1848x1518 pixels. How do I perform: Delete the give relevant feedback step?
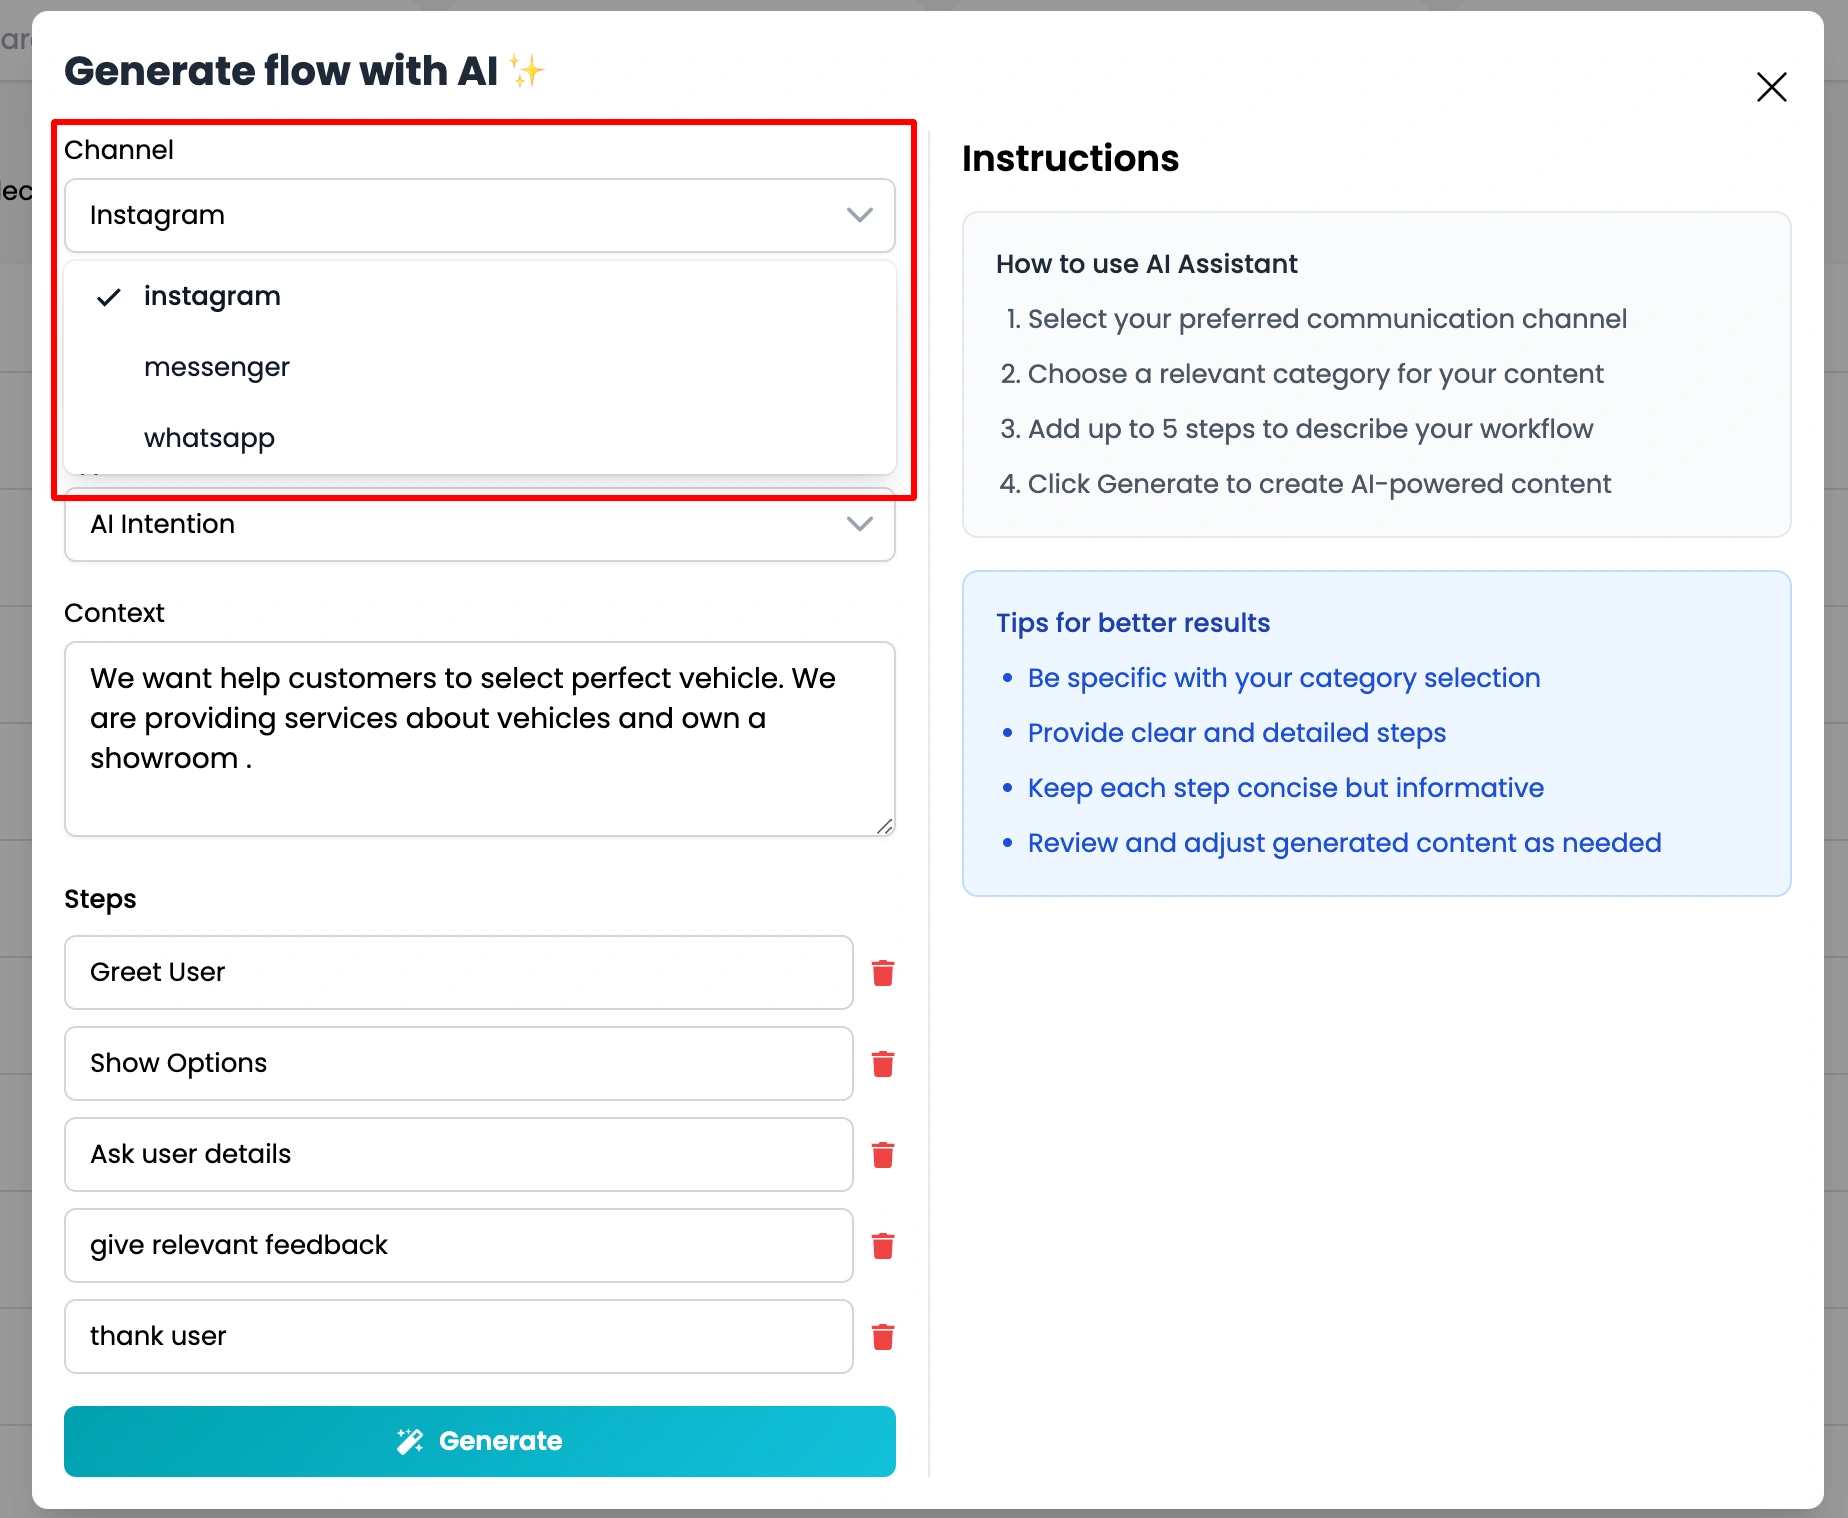[882, 1246]
